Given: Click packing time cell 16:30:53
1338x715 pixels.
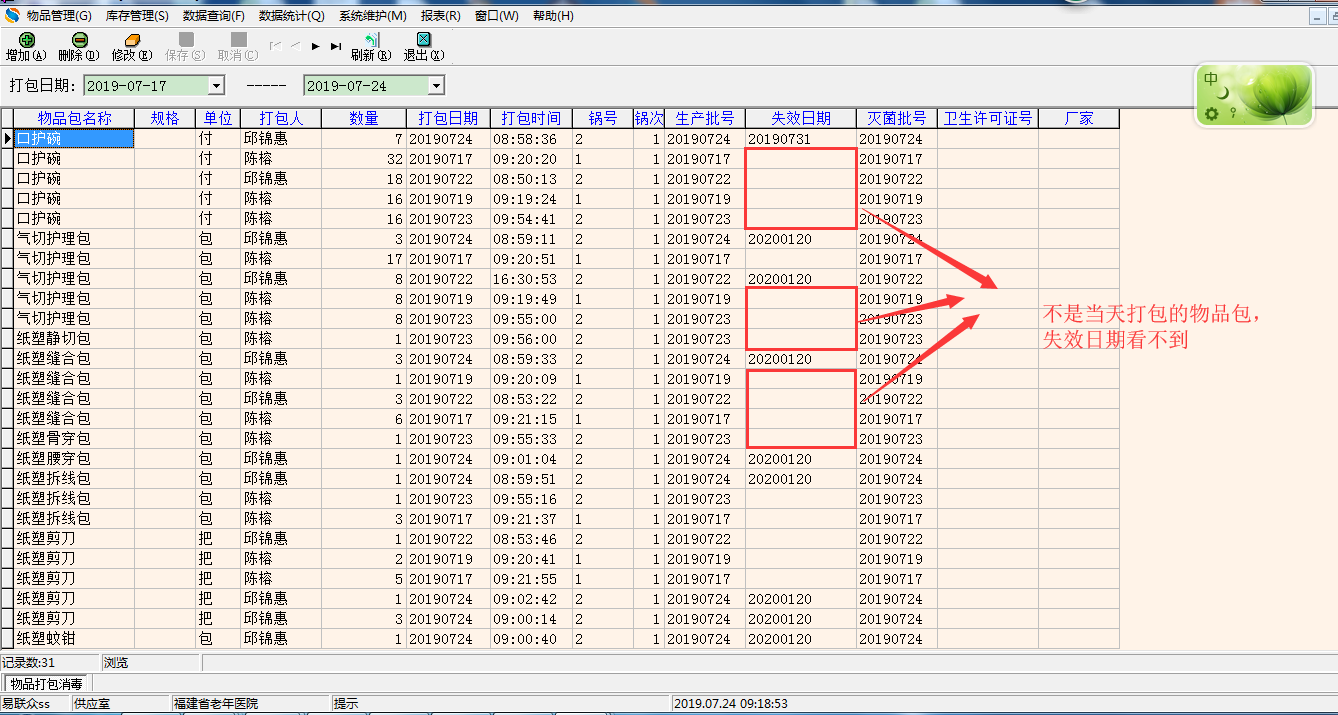Looking at the screenshot, I should (531, 279).
